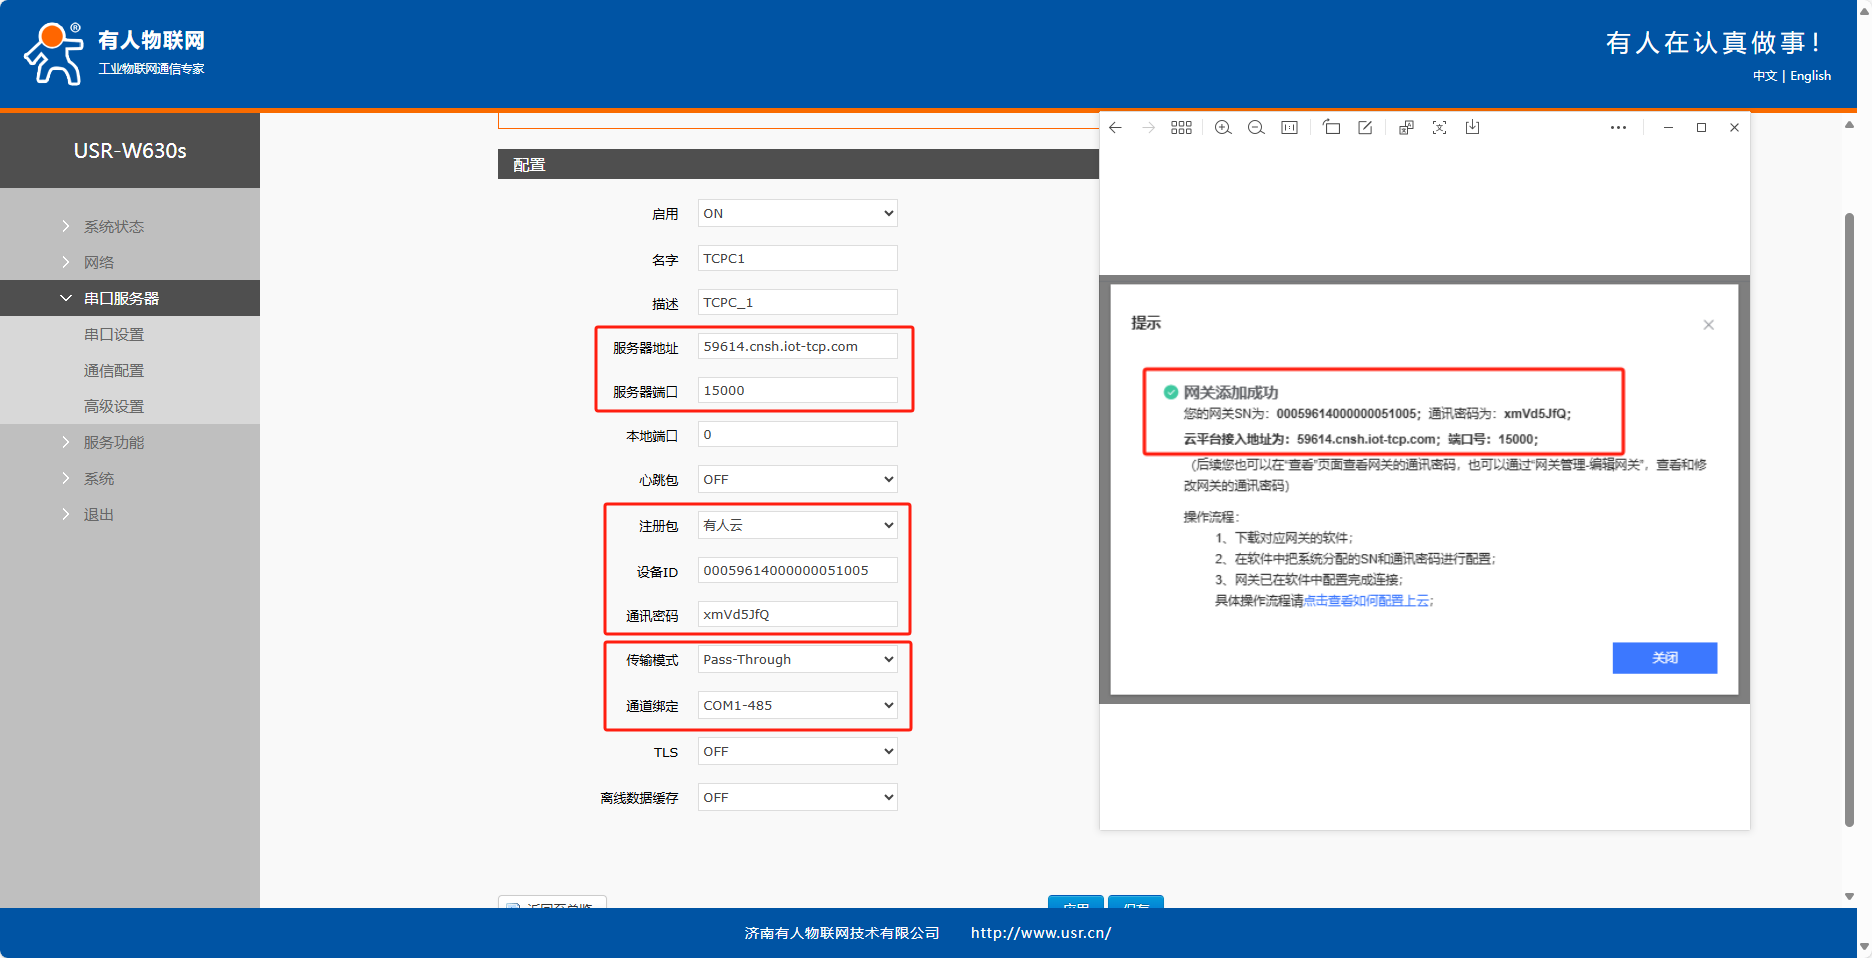Click the zoom out magnifier icon

[x=1256, y=128]
